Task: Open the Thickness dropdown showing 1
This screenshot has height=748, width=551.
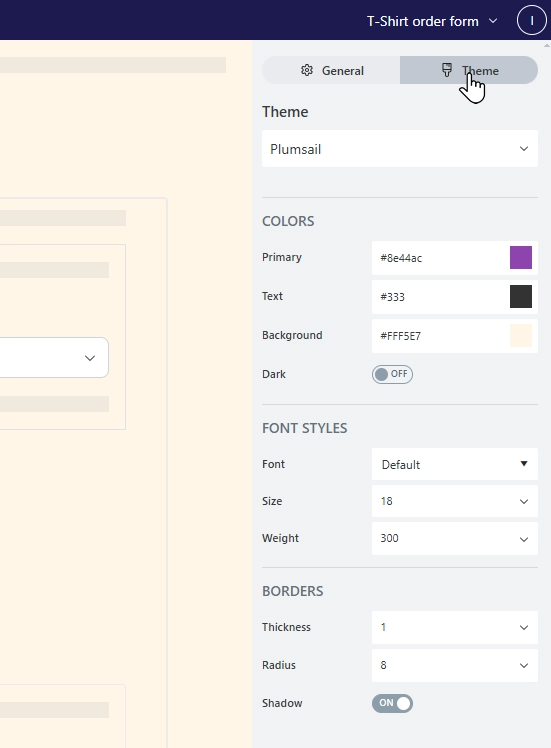Action: [x=455, y=627]
